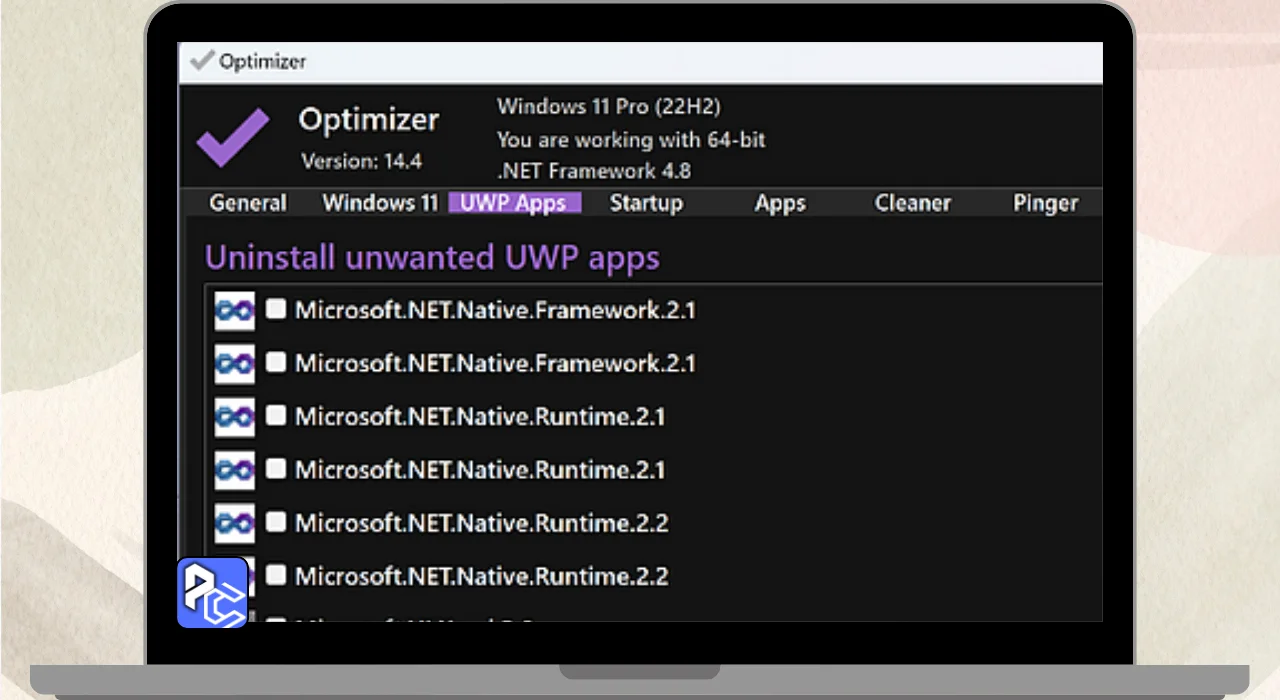
Task: Go to the Startup tab
Action: pyautogui.click(x=646, y=203)
